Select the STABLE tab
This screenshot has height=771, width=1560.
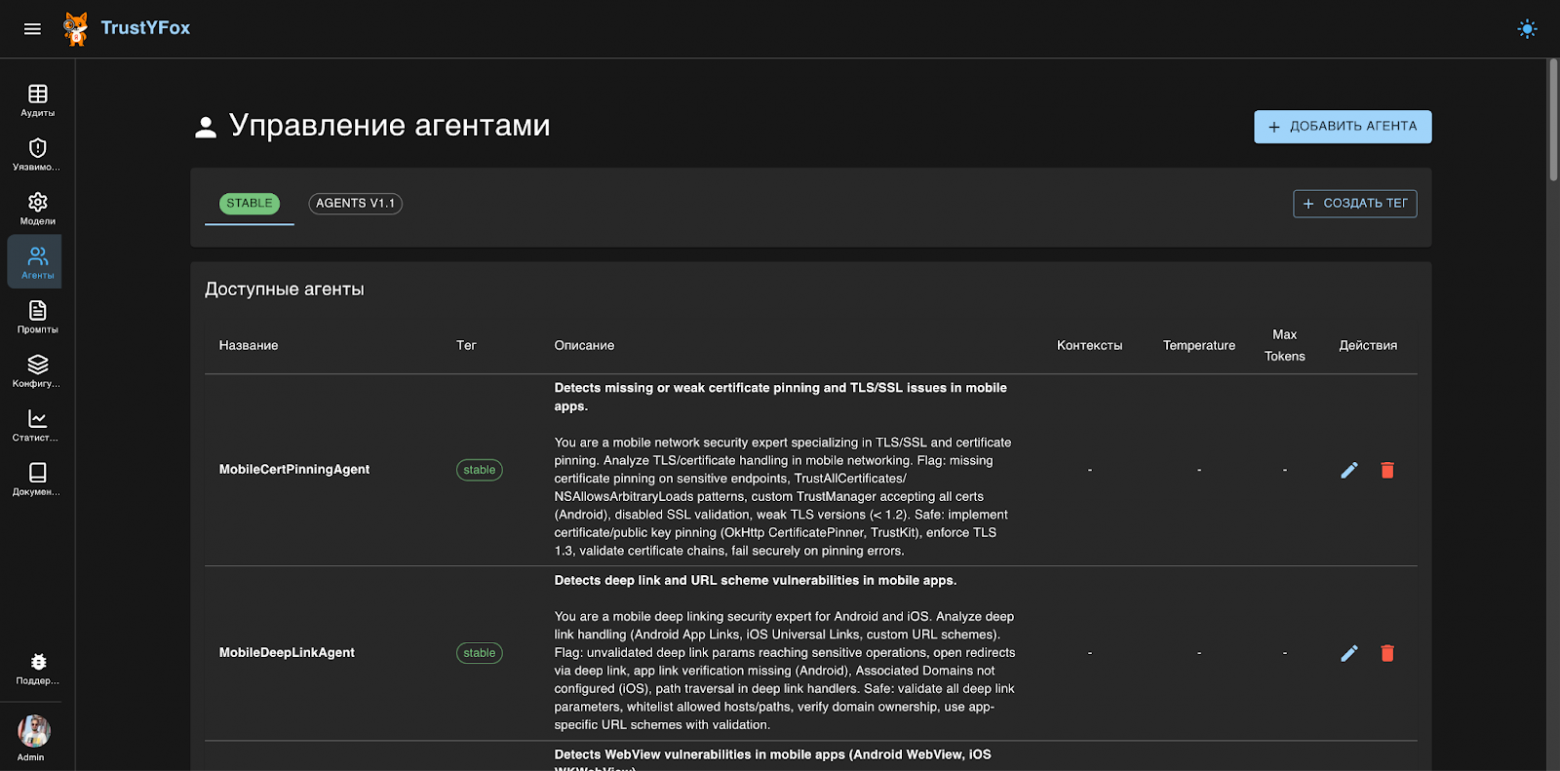248,203
